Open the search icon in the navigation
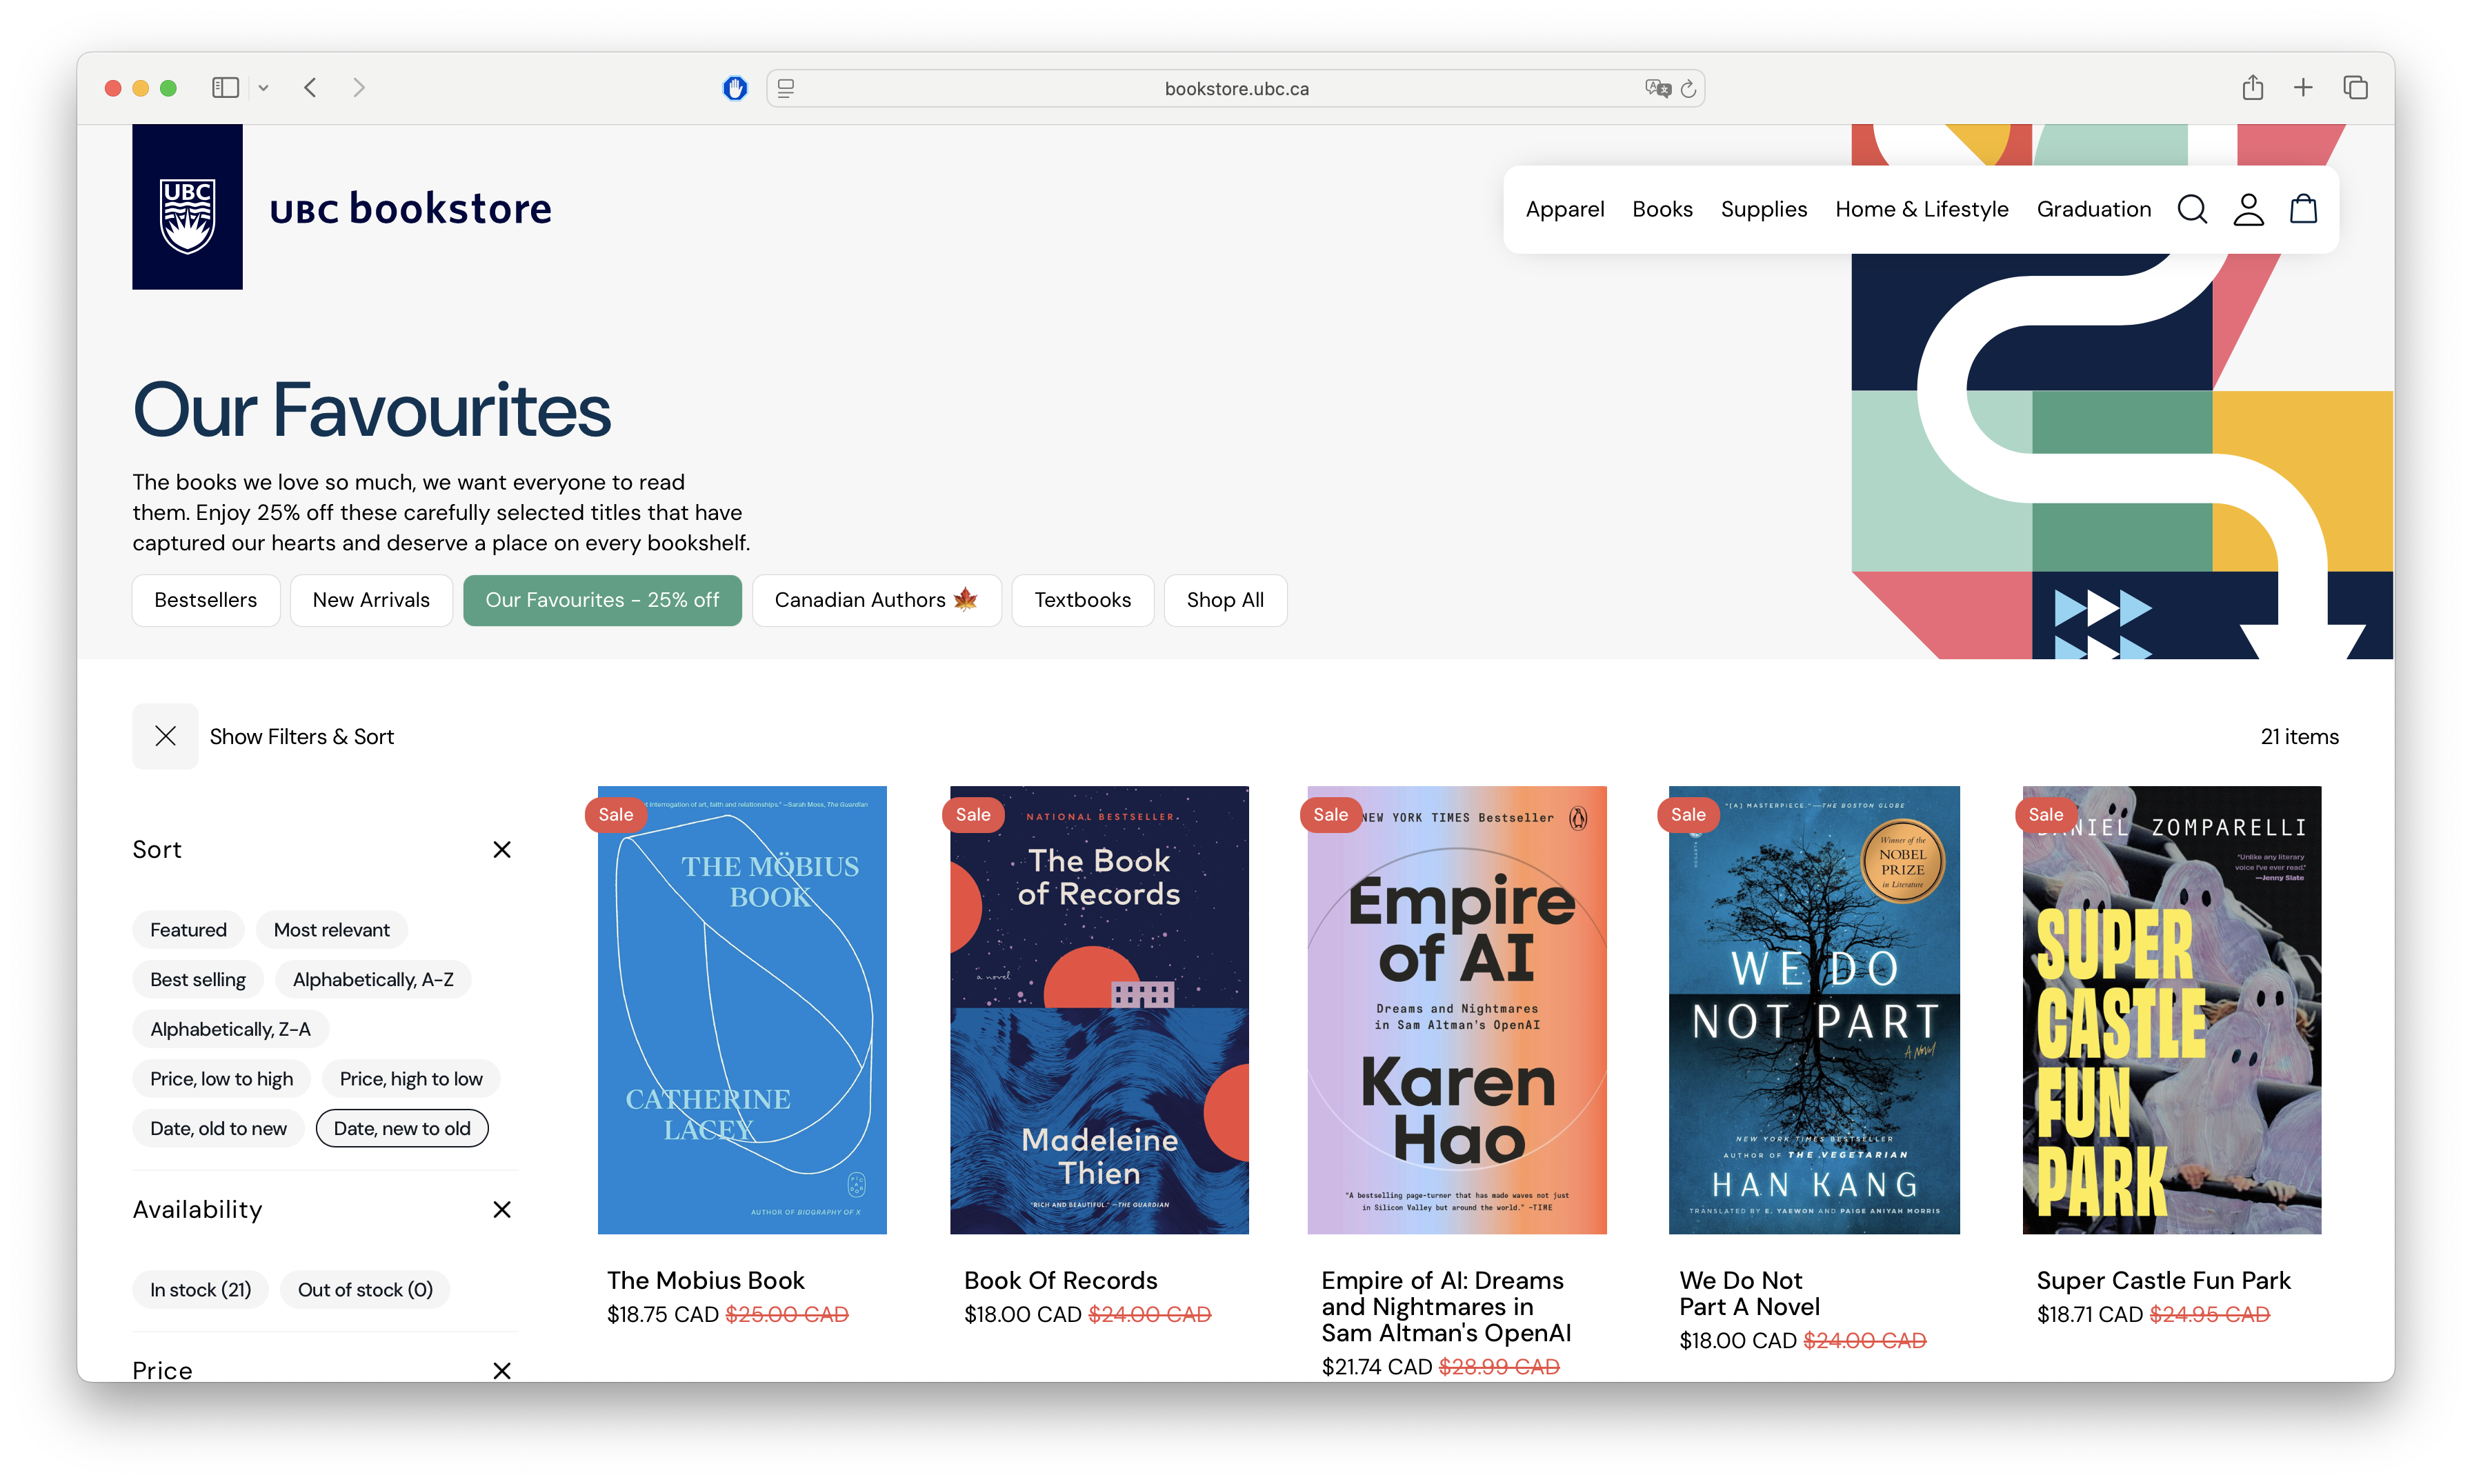Viewport: 2472px width, 1484px height. [x=2191, y=209]
